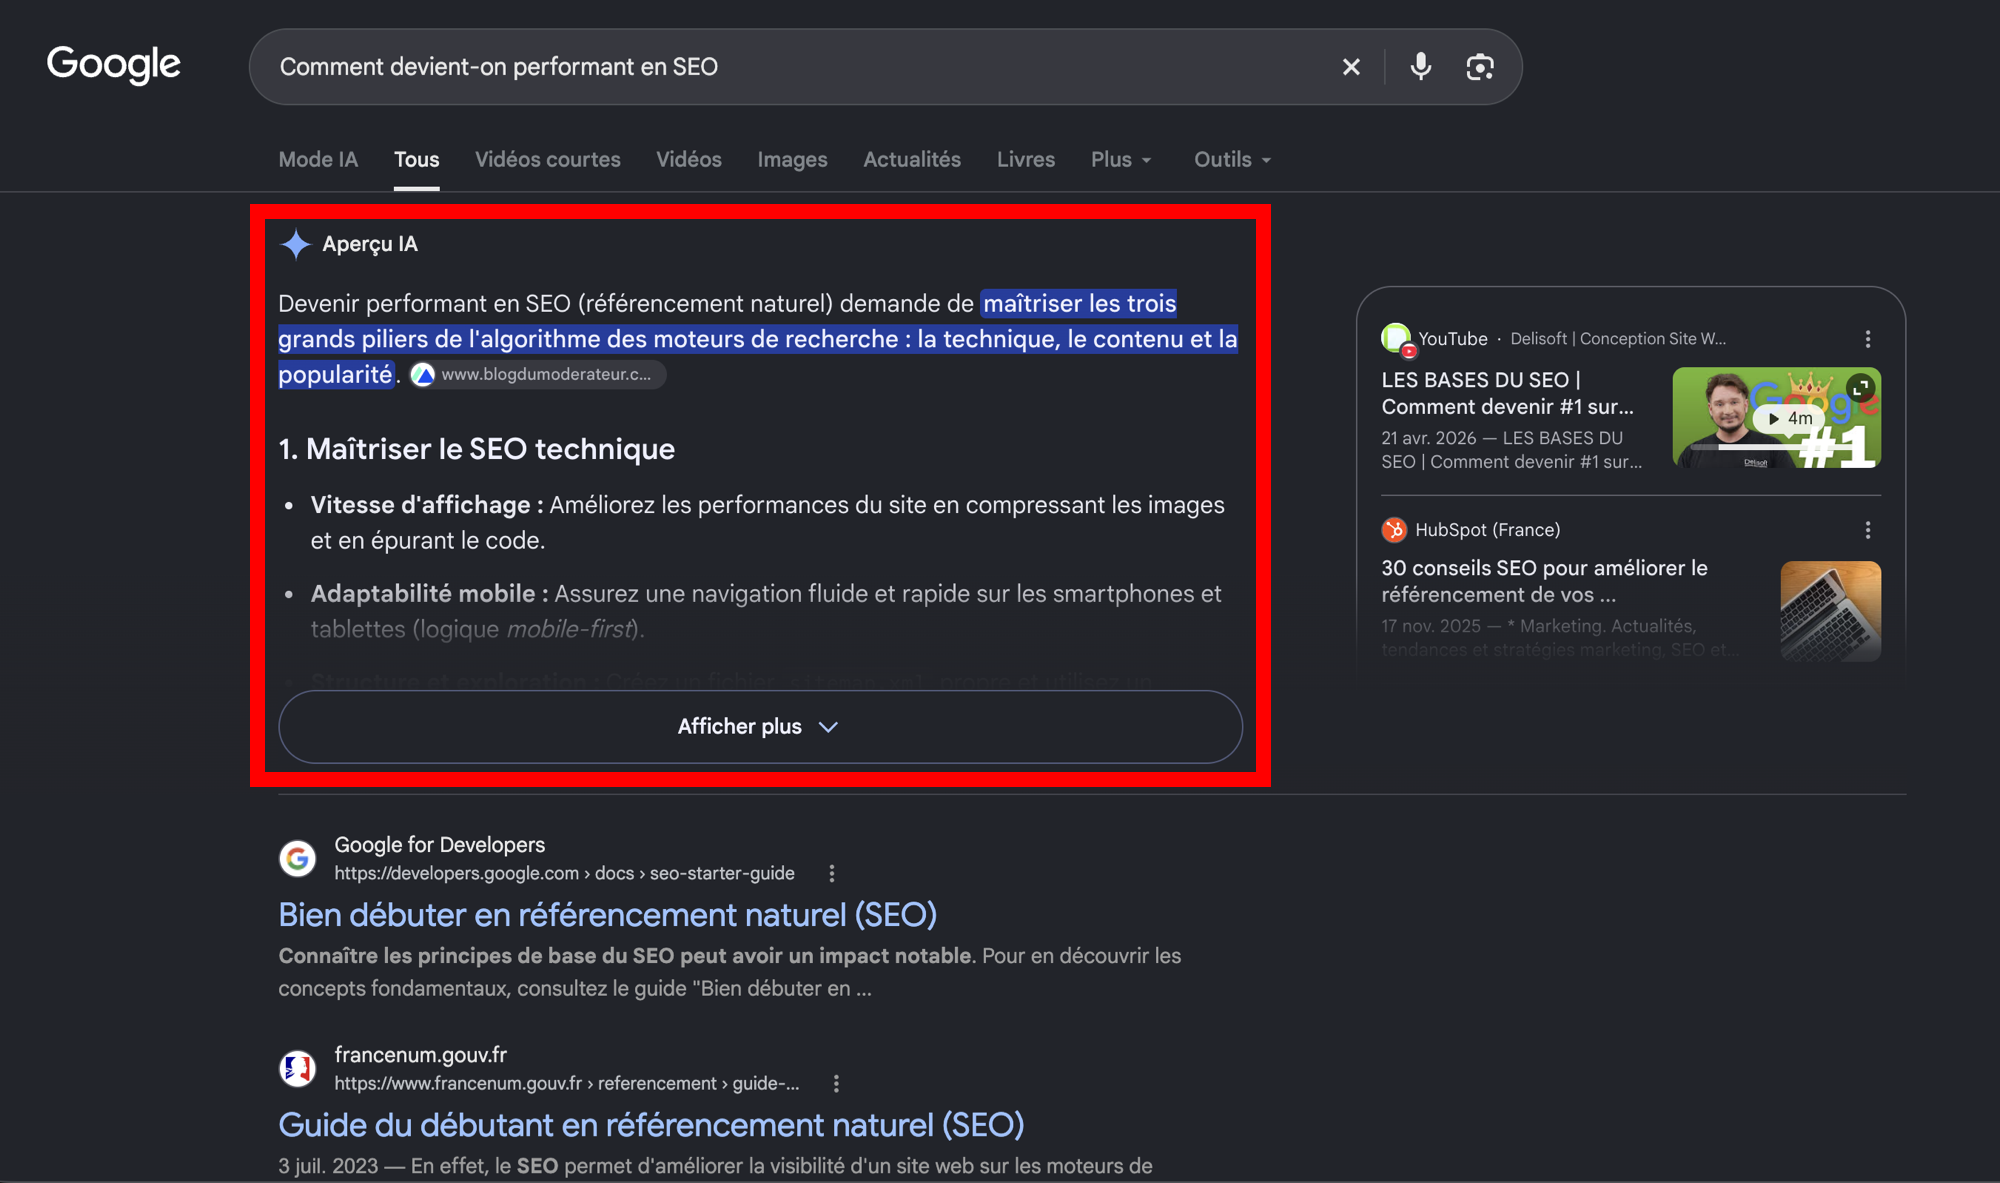Expand AI overview with Afficher plus
2000x1183 pixels.
click(760, 727)
